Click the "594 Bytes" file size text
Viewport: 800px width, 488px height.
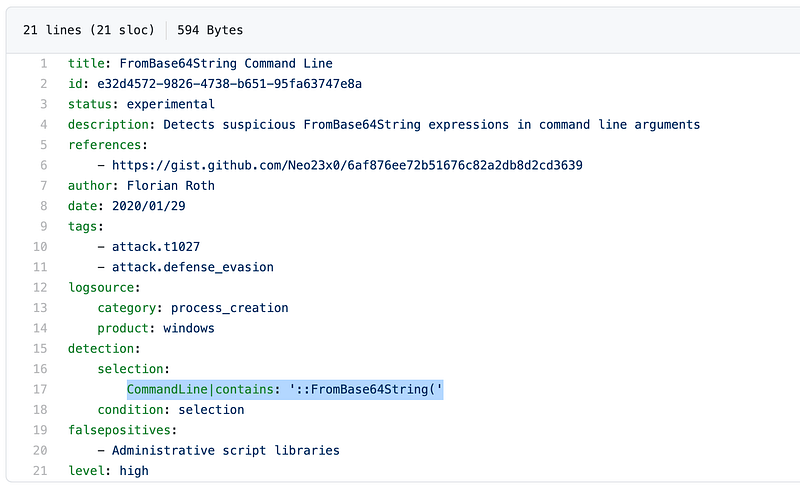coord(210,30)
